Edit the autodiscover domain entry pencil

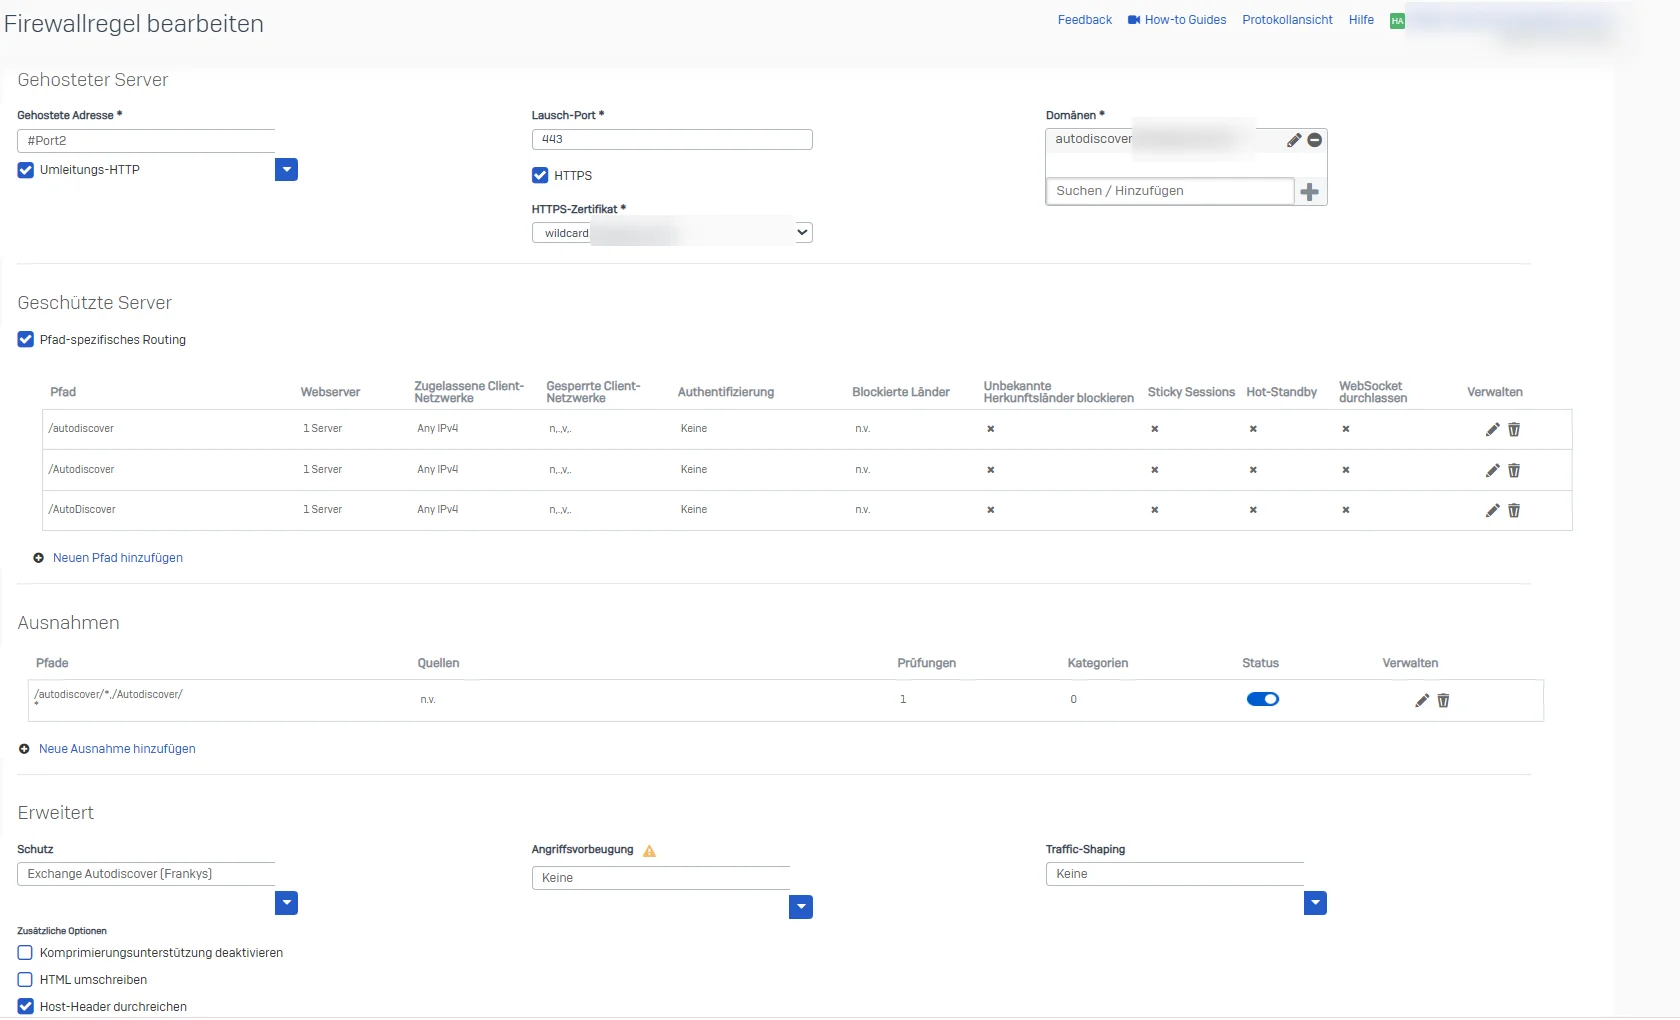(x=1294, y=140)
